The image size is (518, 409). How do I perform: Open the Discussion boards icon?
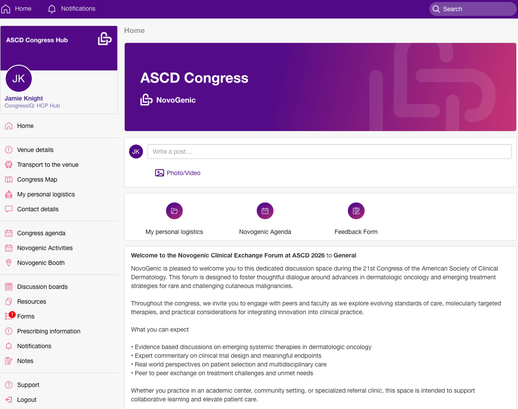[9, 287]
